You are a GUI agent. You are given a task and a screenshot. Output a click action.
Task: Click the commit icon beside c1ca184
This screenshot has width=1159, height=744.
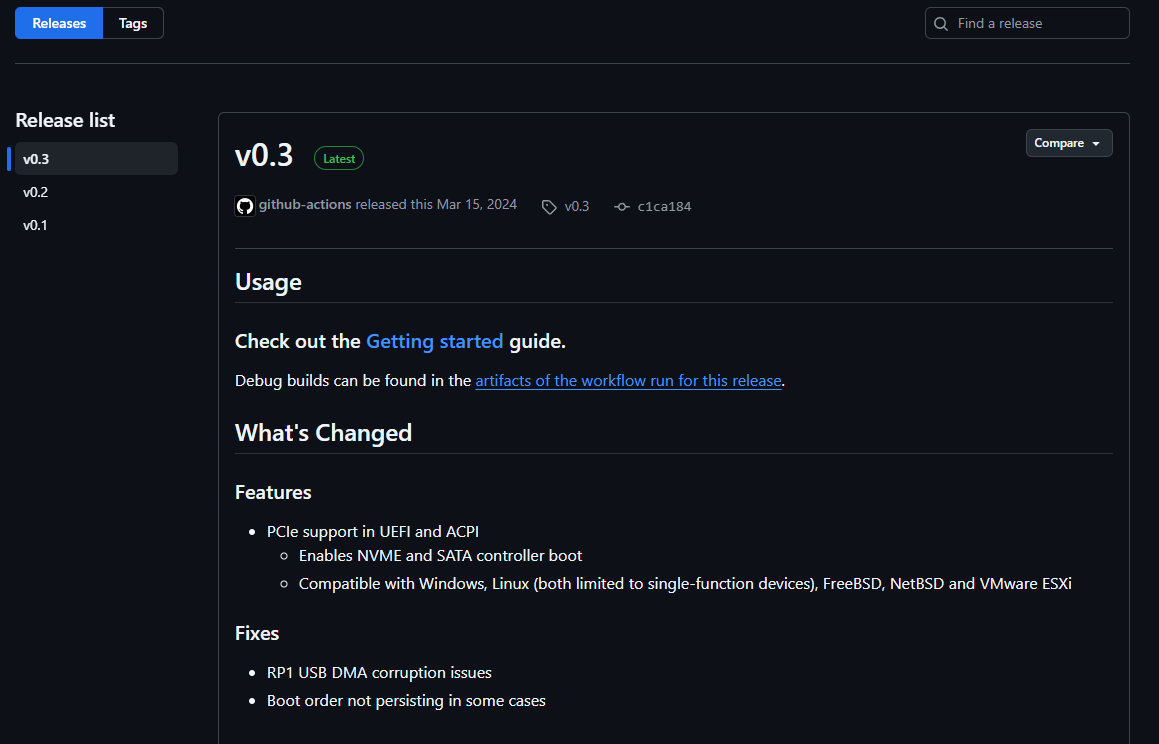pos(622,207)
